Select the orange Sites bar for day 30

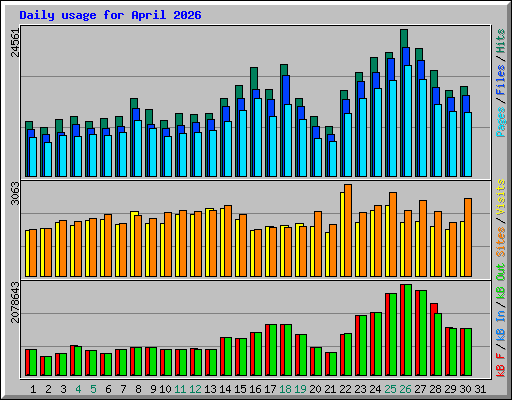pyautogui.click(x=468, y=237)
